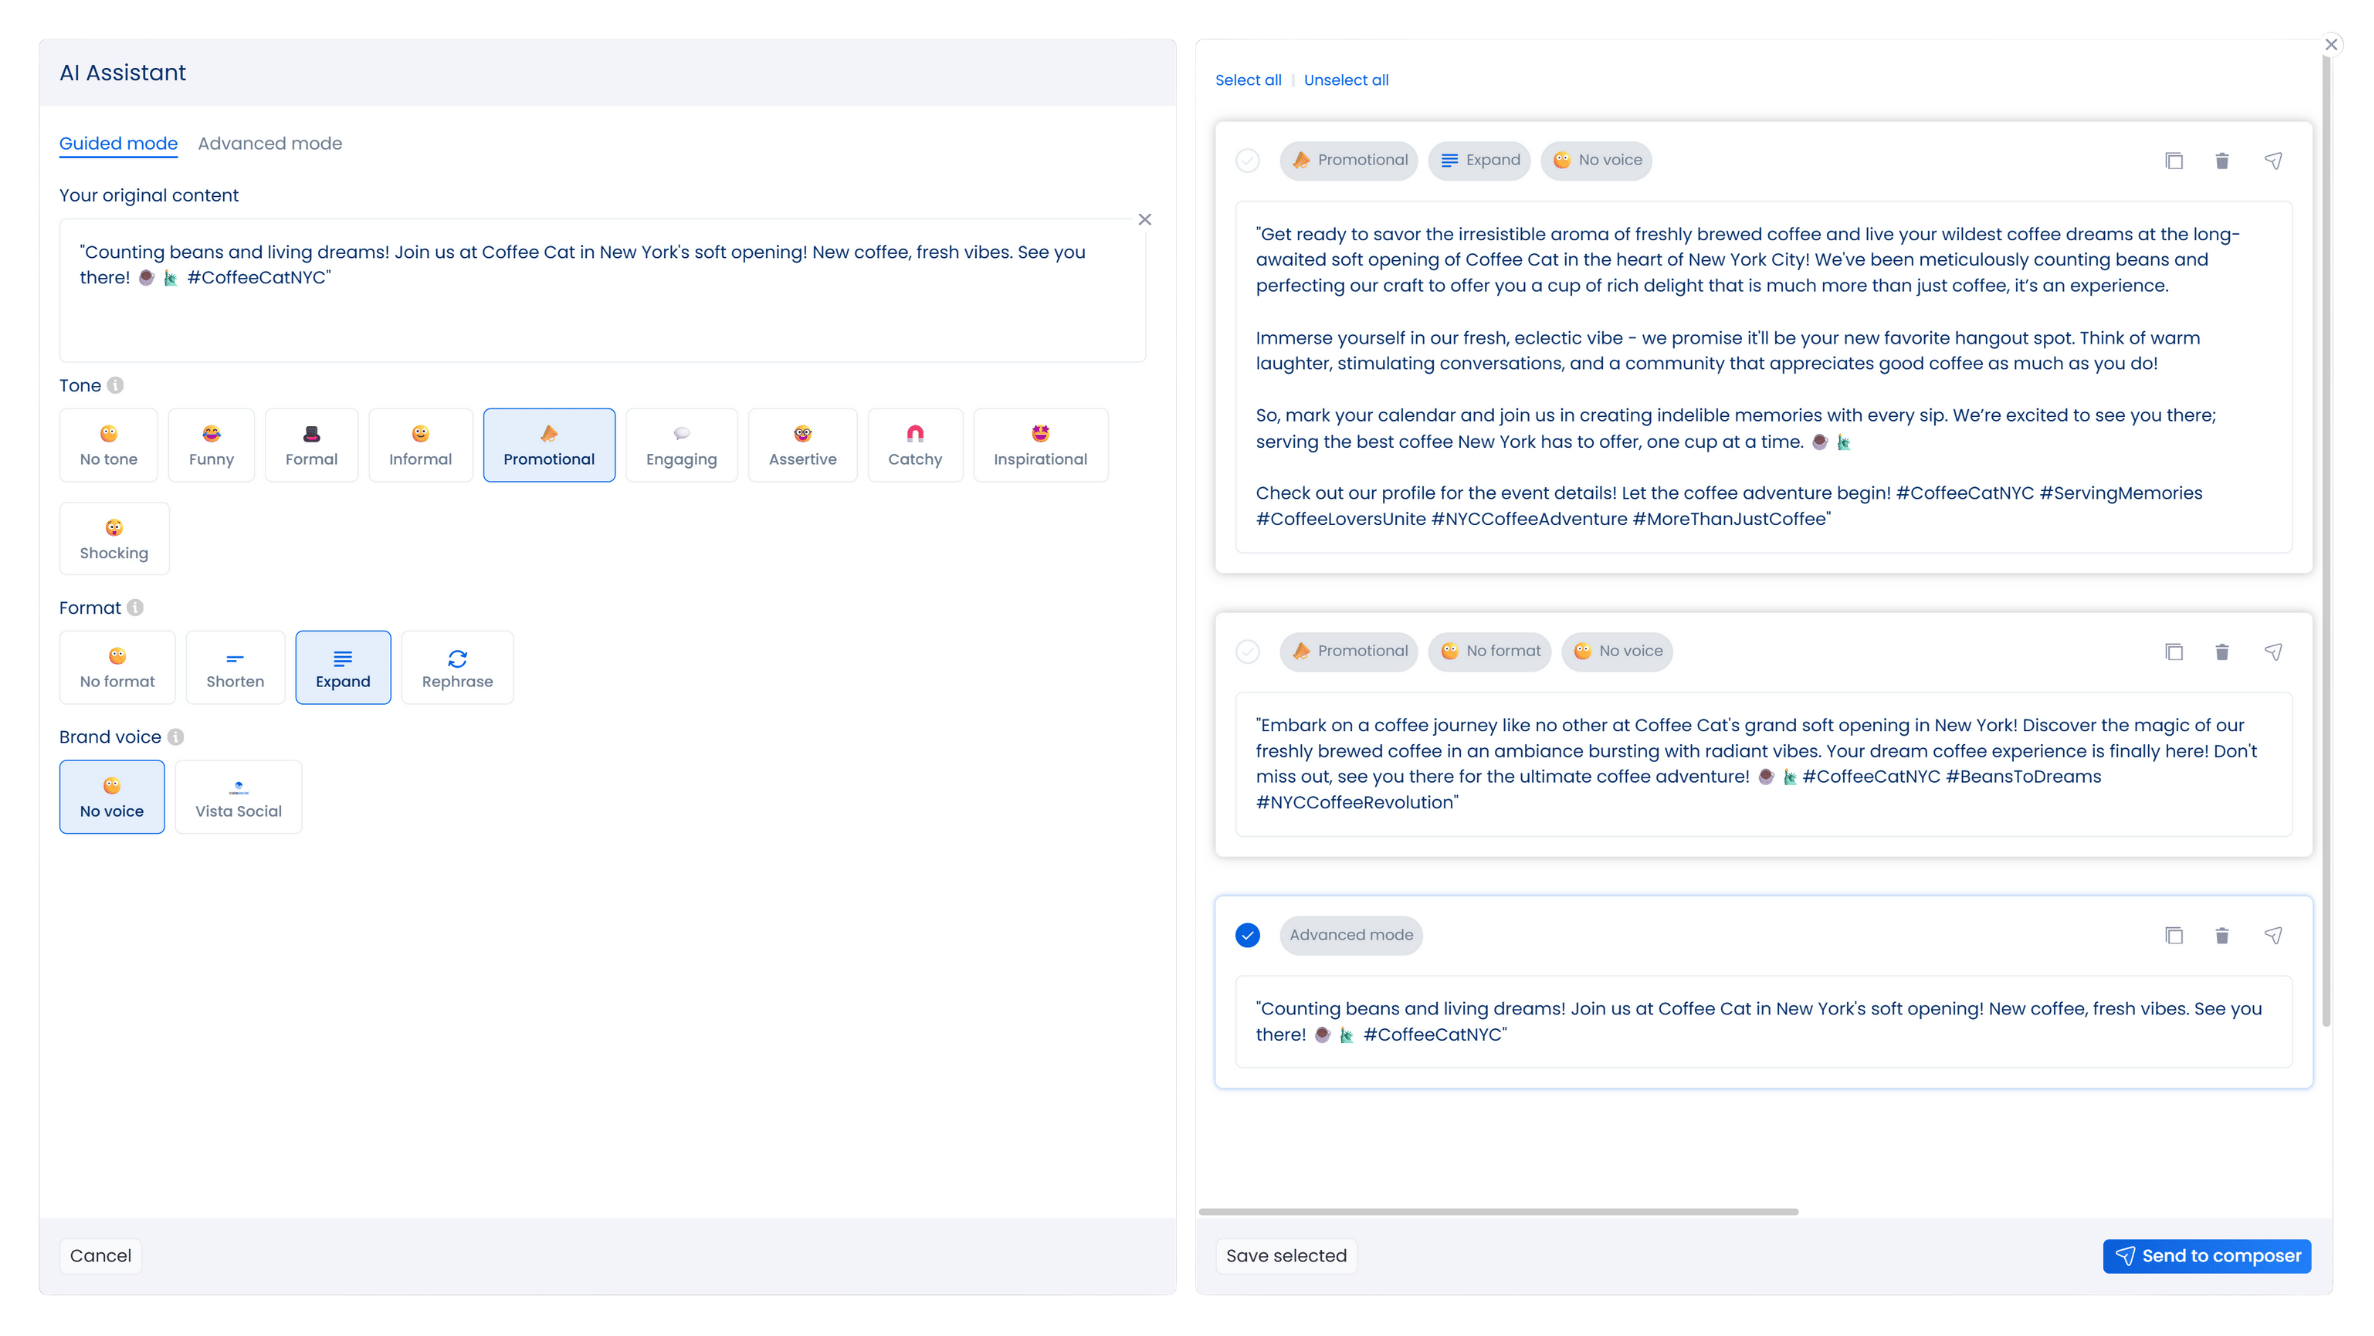
Task: Select the Promotional No format result checkbox
Action: (x=1247, y=652)
